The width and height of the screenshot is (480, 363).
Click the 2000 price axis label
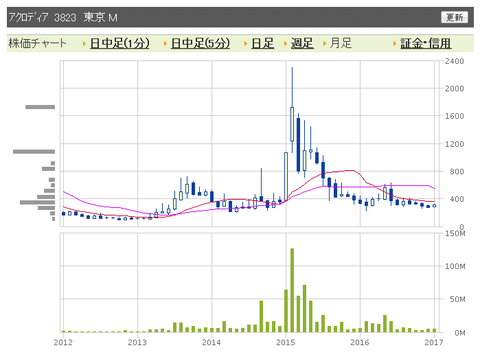(454, 89)
